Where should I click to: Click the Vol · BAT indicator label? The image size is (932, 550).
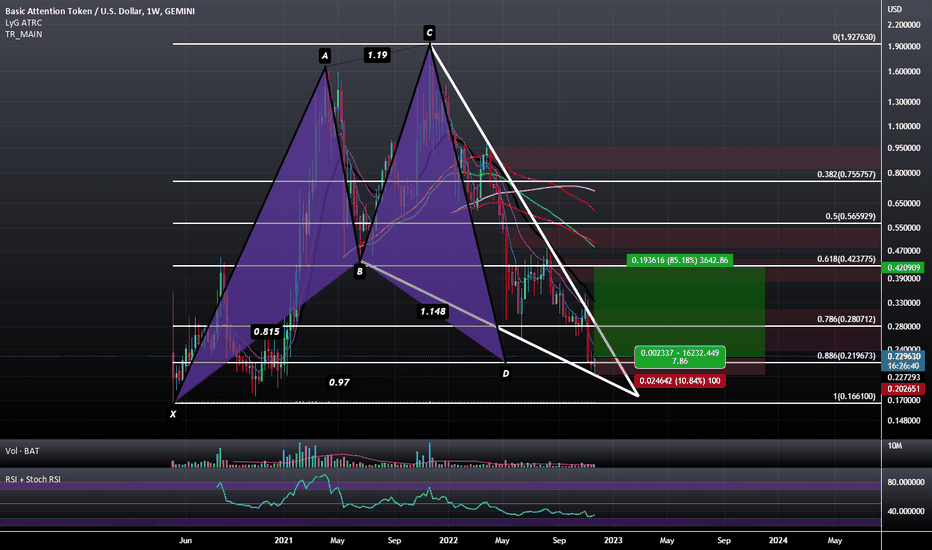[x=22, y=451]
